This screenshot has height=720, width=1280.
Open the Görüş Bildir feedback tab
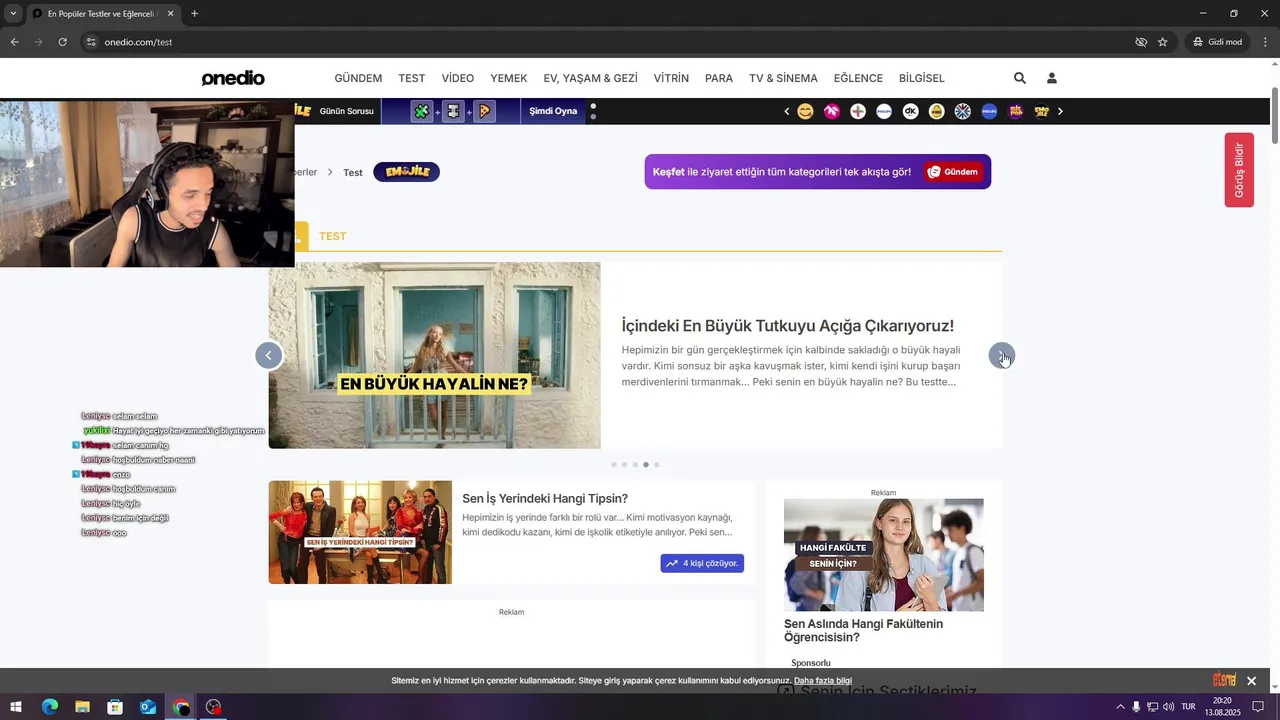tap(1239, 170)
